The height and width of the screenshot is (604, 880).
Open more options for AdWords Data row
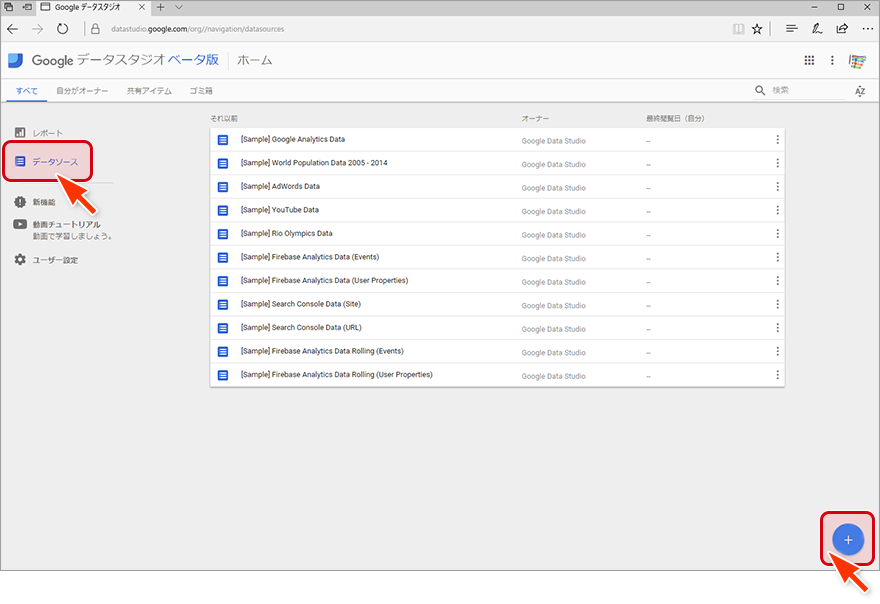(777, 187)
